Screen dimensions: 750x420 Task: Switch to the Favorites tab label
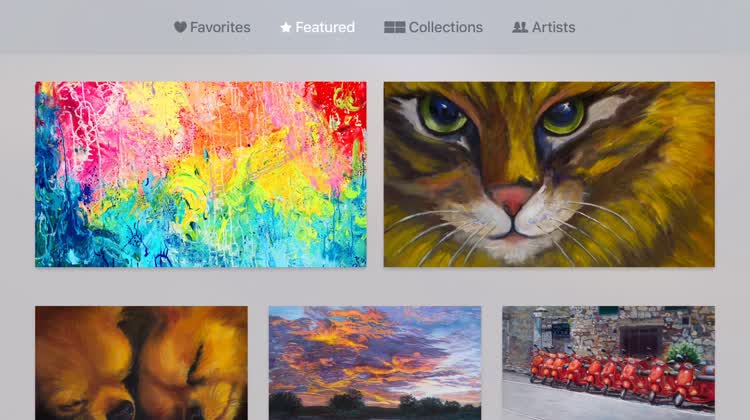220,27
